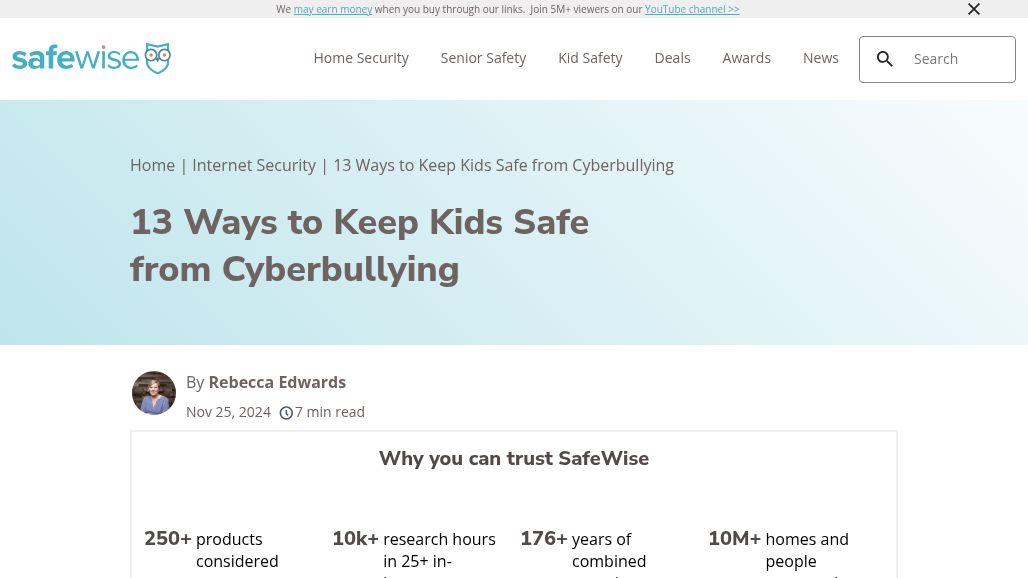Click the magnifying glass search icon
Image resolution: width=1028 pixels, height=578 pixels.
[x=885, y=59]
